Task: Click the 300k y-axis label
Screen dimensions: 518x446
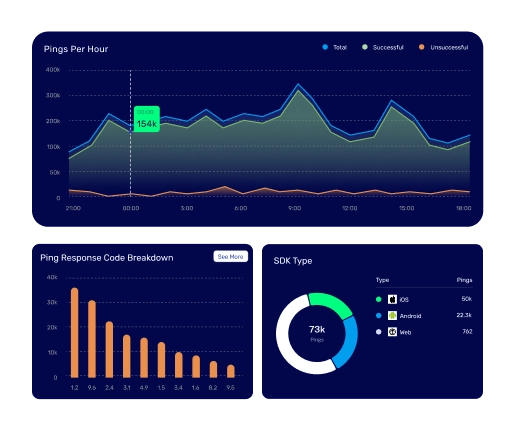Action: (53, 95)
